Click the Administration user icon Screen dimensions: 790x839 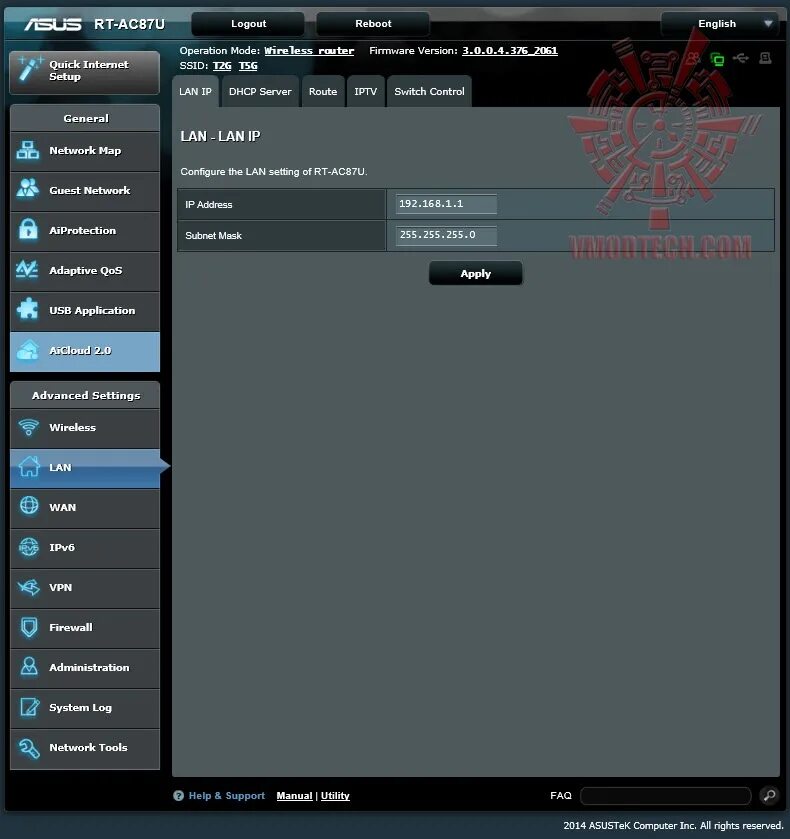[29, 667]
